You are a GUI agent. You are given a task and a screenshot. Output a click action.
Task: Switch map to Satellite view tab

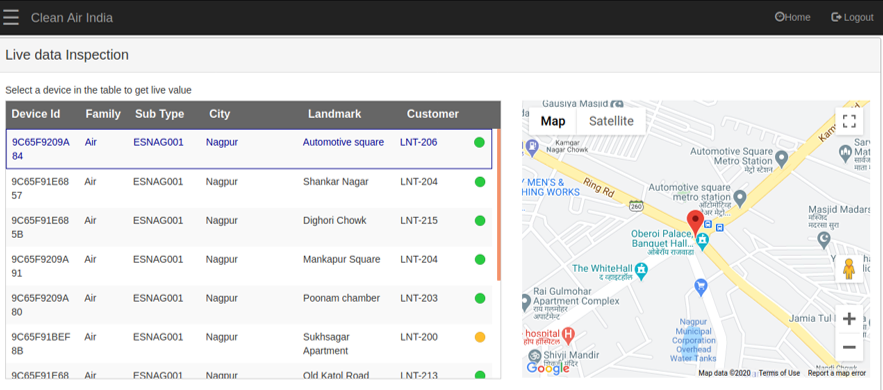(612, 121)
